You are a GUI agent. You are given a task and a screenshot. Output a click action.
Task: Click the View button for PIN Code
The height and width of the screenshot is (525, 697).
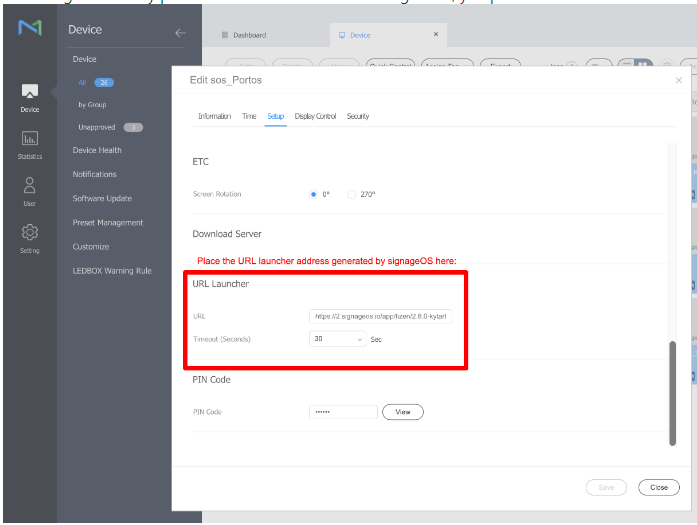tap(403, 412)
